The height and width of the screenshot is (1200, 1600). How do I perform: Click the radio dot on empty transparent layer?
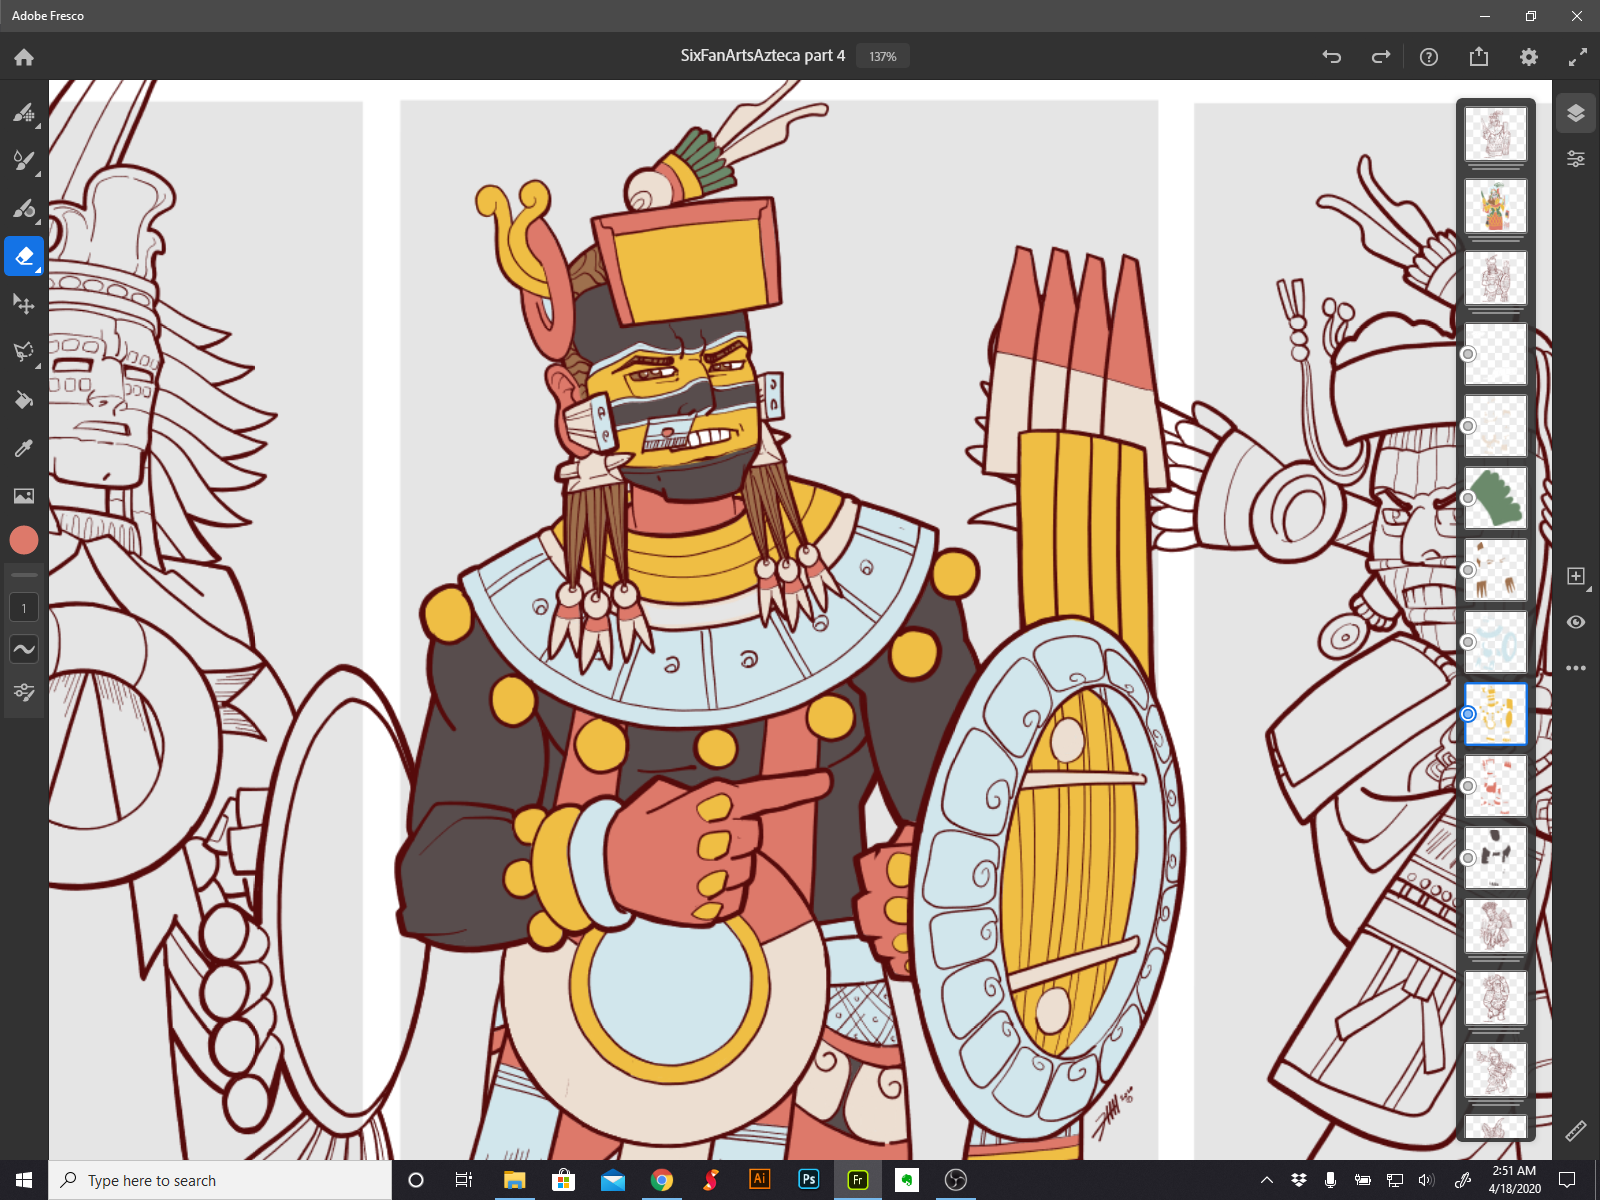[1468, 354]
